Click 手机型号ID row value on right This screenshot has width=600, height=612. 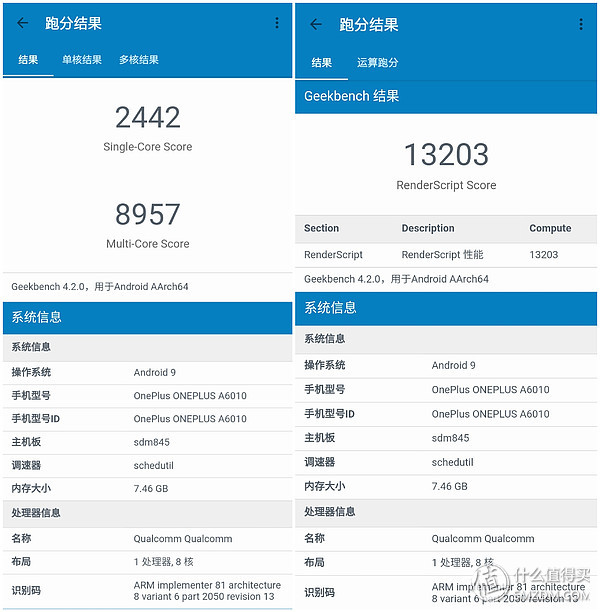[x=490, y=414]
